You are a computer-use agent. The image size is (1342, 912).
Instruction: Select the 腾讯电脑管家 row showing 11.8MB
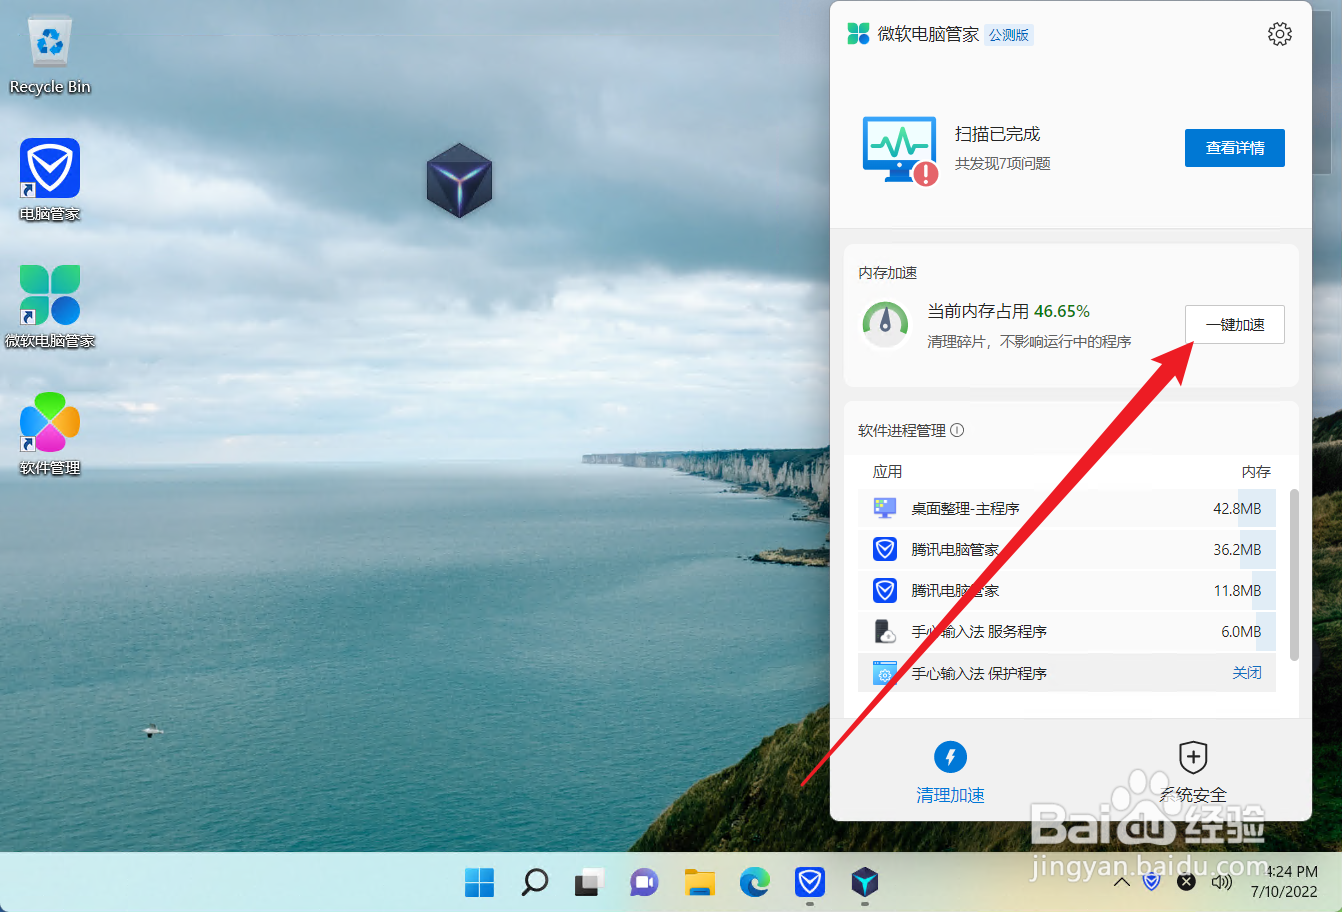(x=1067, y=590)
